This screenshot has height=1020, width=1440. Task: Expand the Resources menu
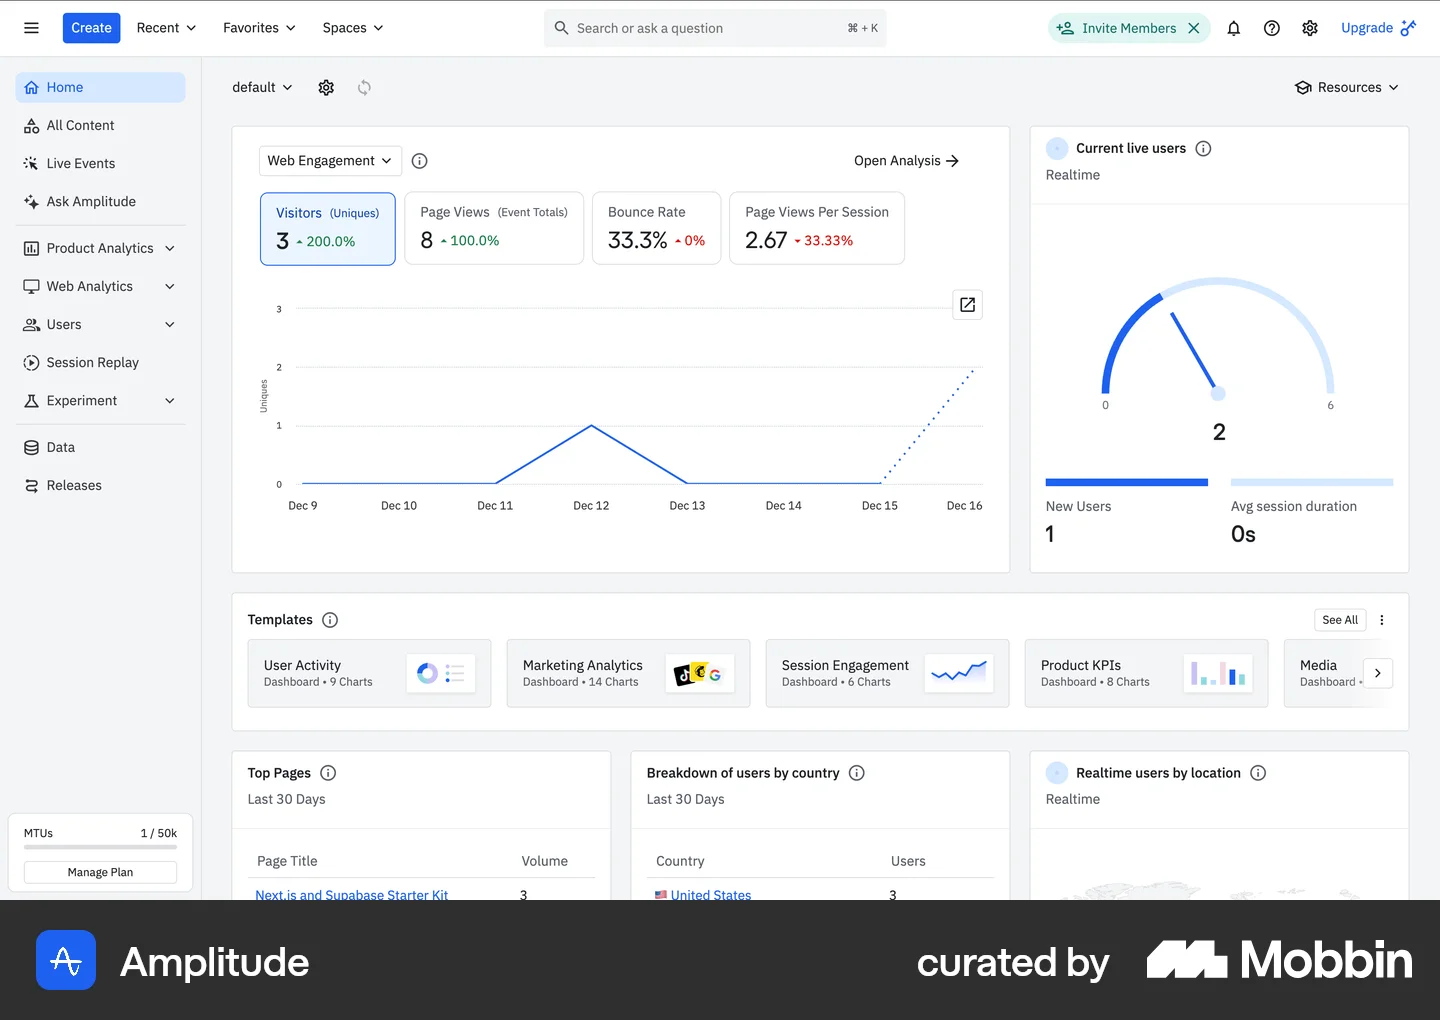(1346, 88)
